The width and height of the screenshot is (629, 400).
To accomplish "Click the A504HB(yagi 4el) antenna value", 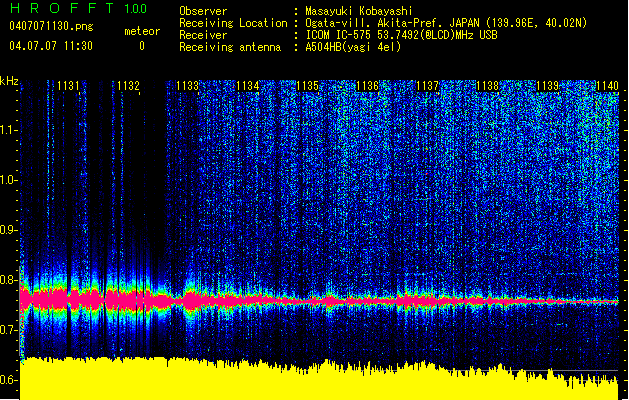I will (x=353, y=47).
